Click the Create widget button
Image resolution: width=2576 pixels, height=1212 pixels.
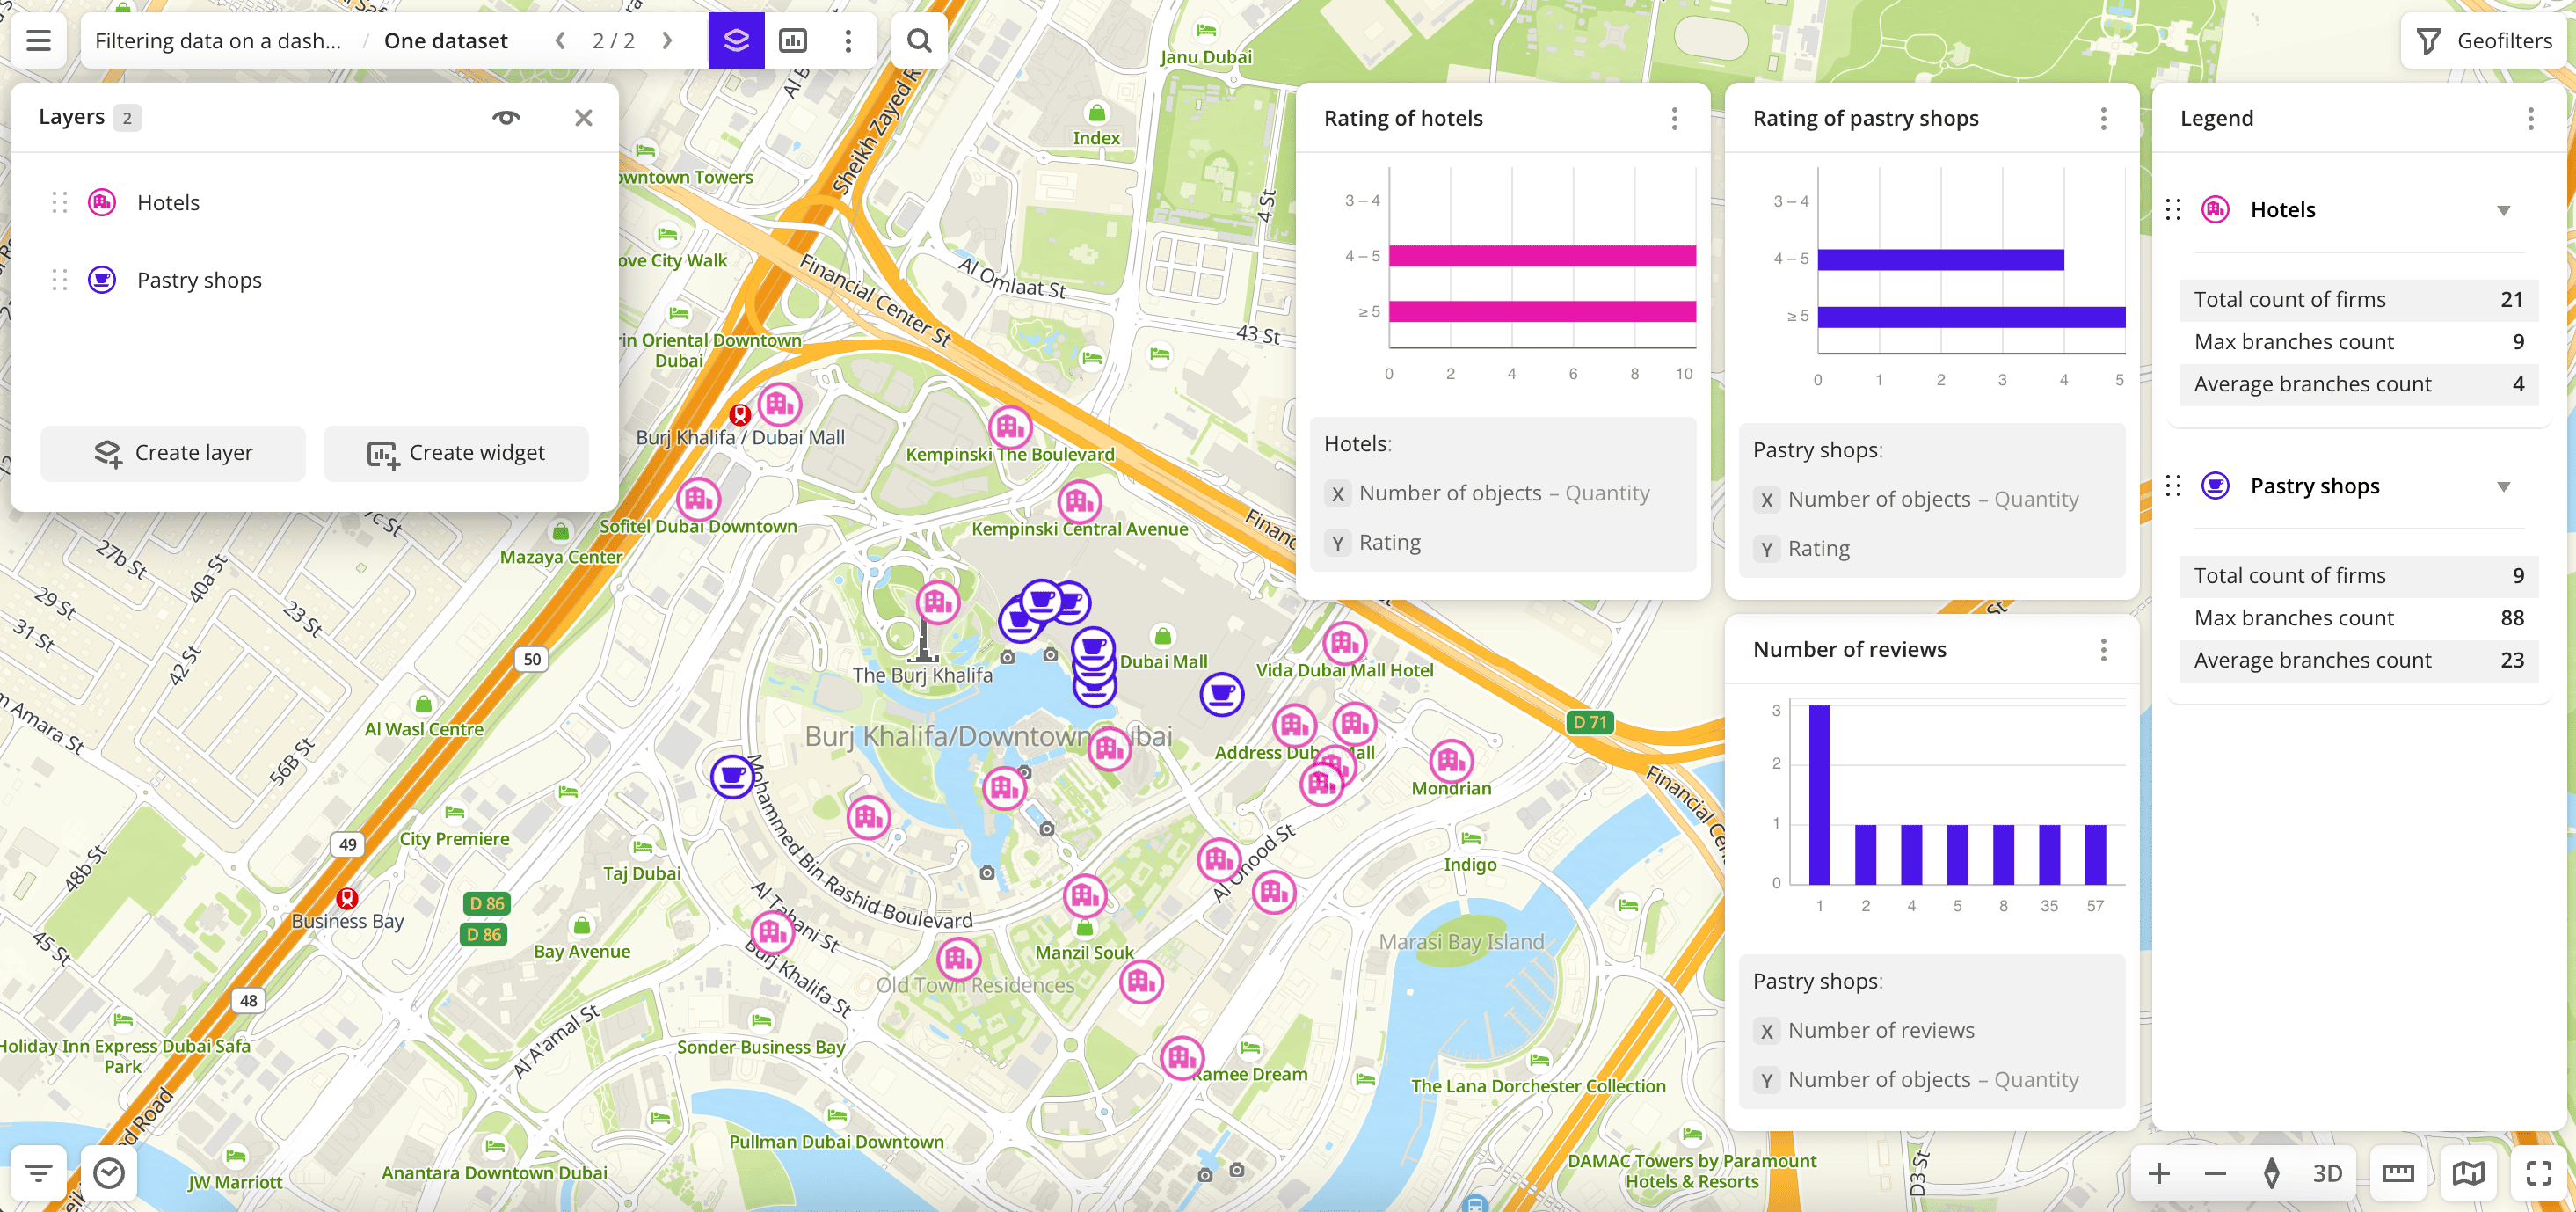click(456, 452)
